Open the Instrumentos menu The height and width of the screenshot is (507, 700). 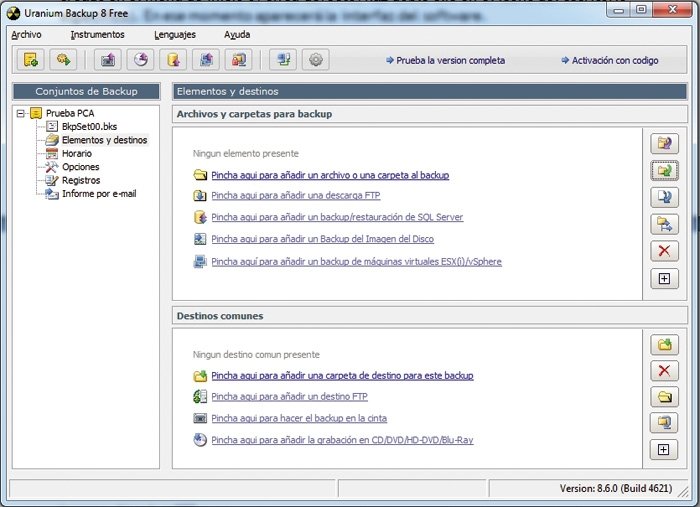tap(97, 35)
